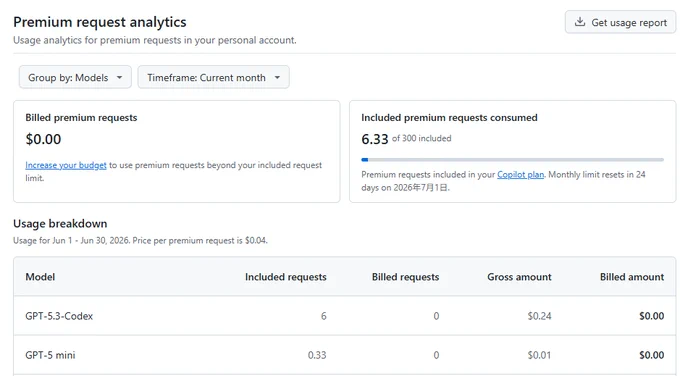Open the Timeframe: Current month dropdown

pyautogui.click(x=213, y=77)
